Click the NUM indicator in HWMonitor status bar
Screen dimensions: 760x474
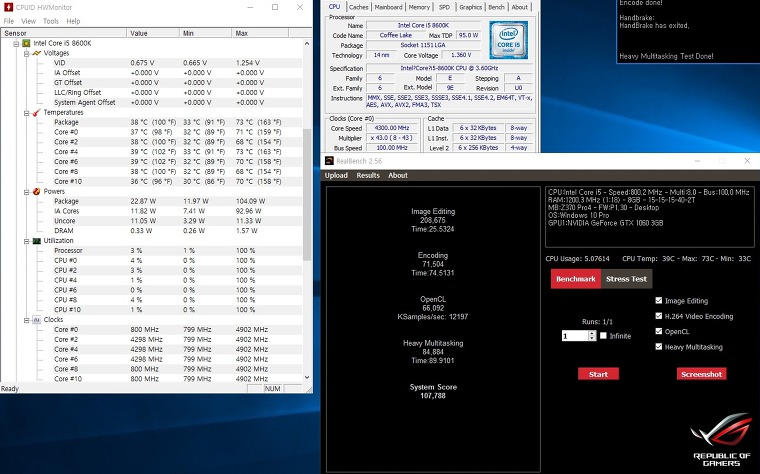(x=272, y=389)
